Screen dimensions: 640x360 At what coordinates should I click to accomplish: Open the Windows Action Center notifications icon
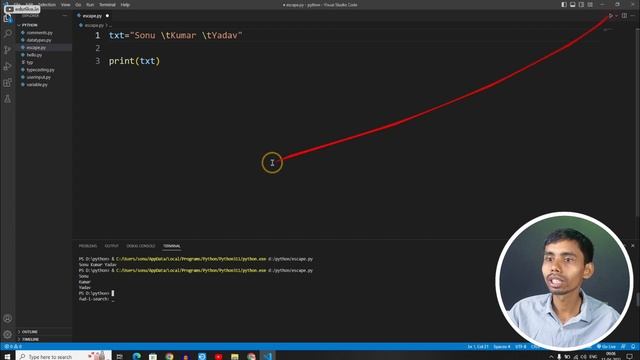[x=630, y=357]
